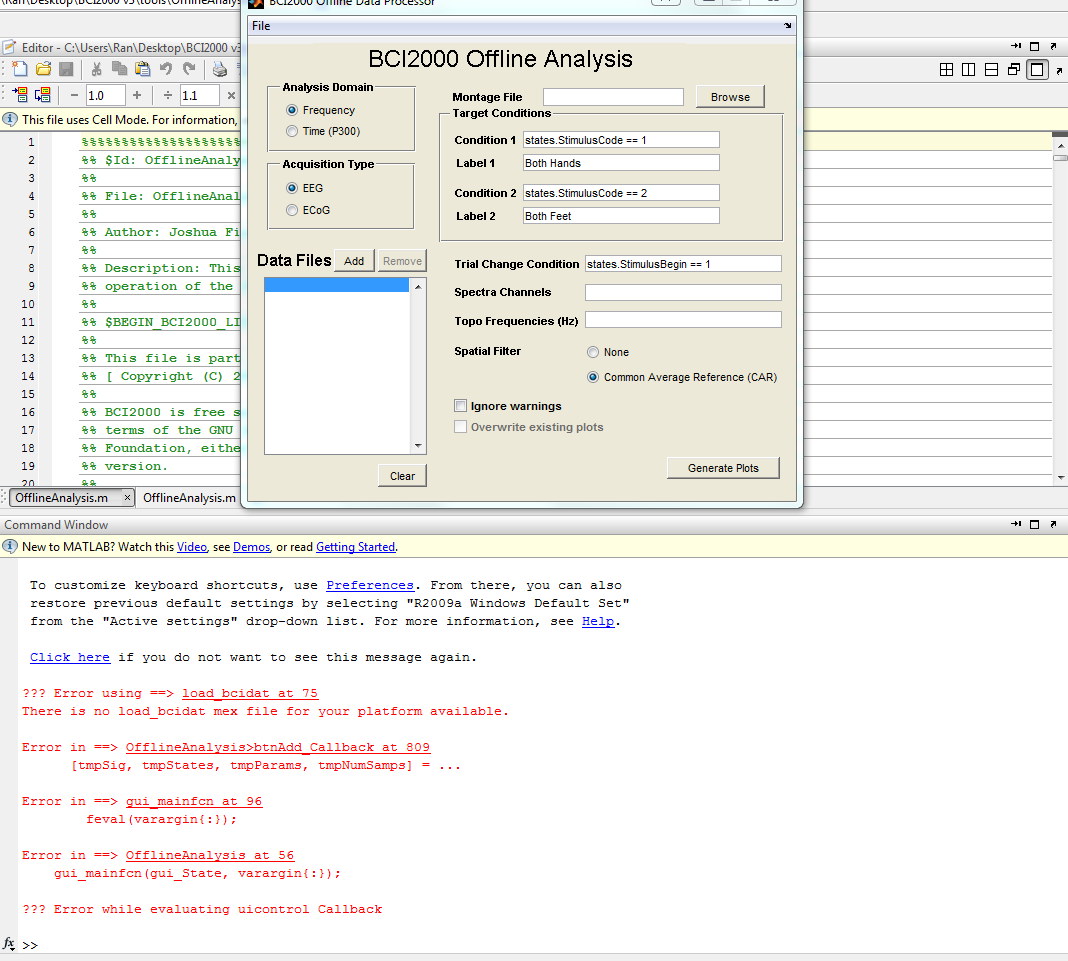Edit the Condition 1 field

[x=621, y=140]
